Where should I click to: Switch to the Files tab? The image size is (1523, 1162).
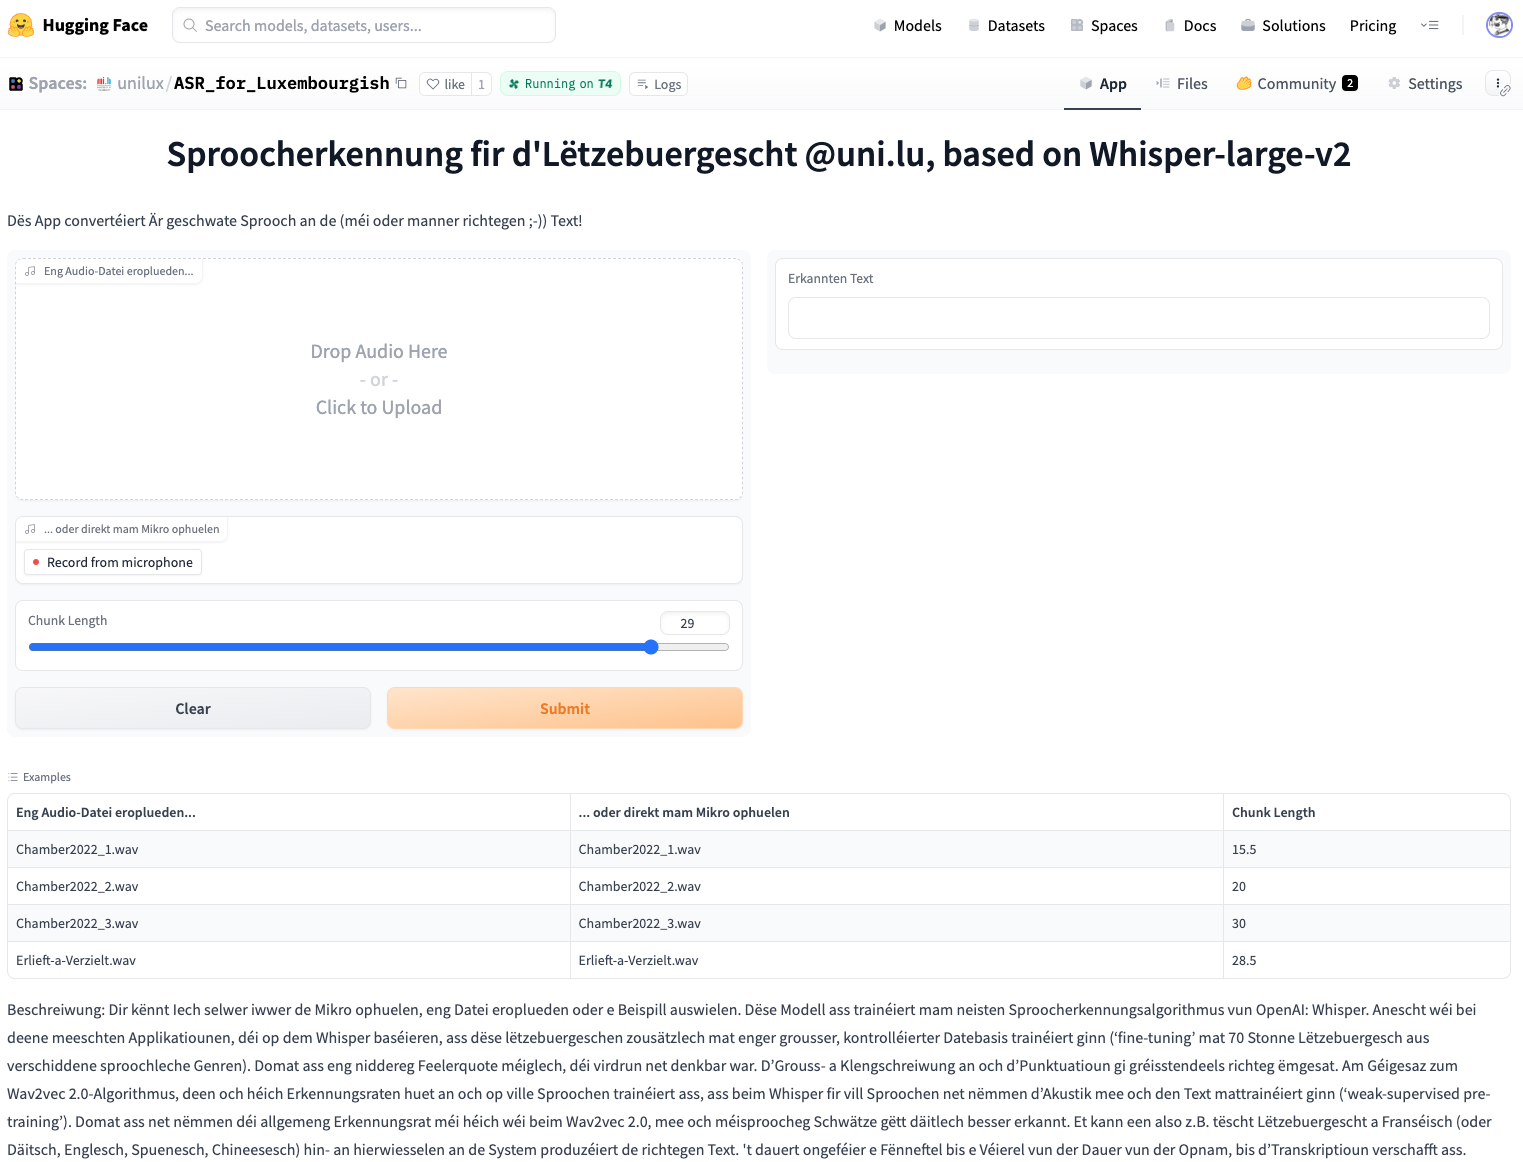(x=1181, y=84)
